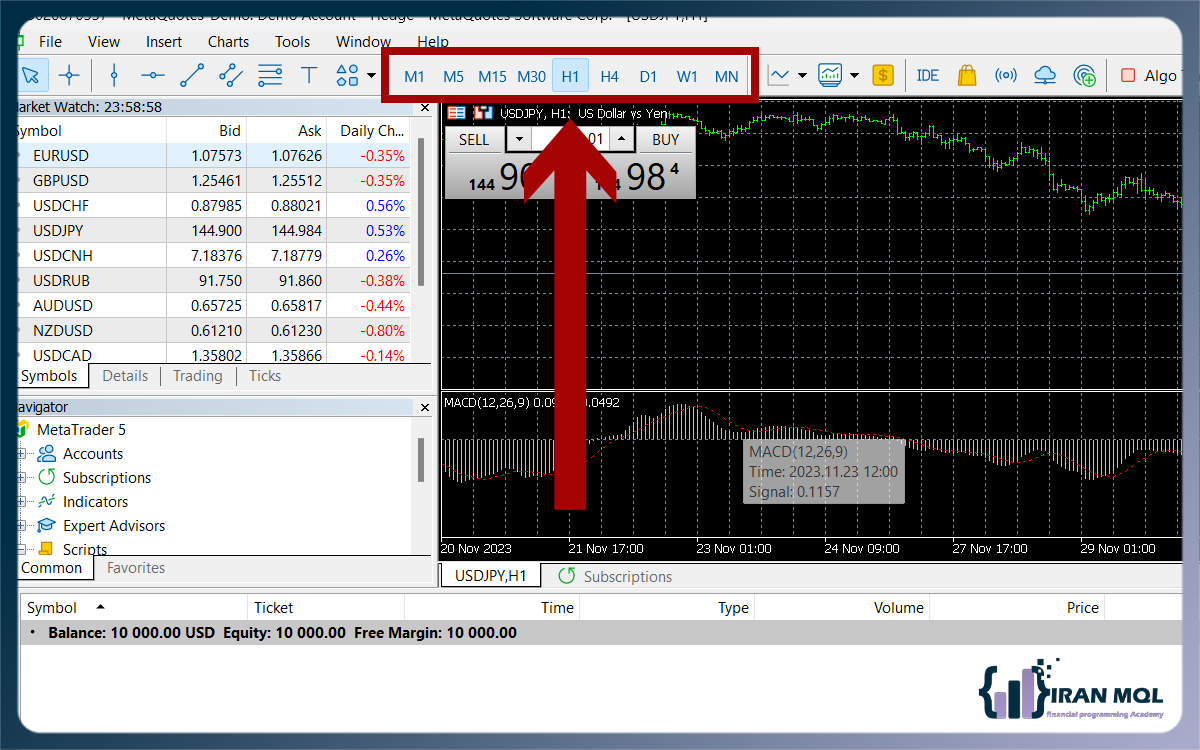Viewport: 1200px width, 750px height.
Task: Change the timeframe to D1 daily
Action: pyautogui.click(x=649, y=76)
